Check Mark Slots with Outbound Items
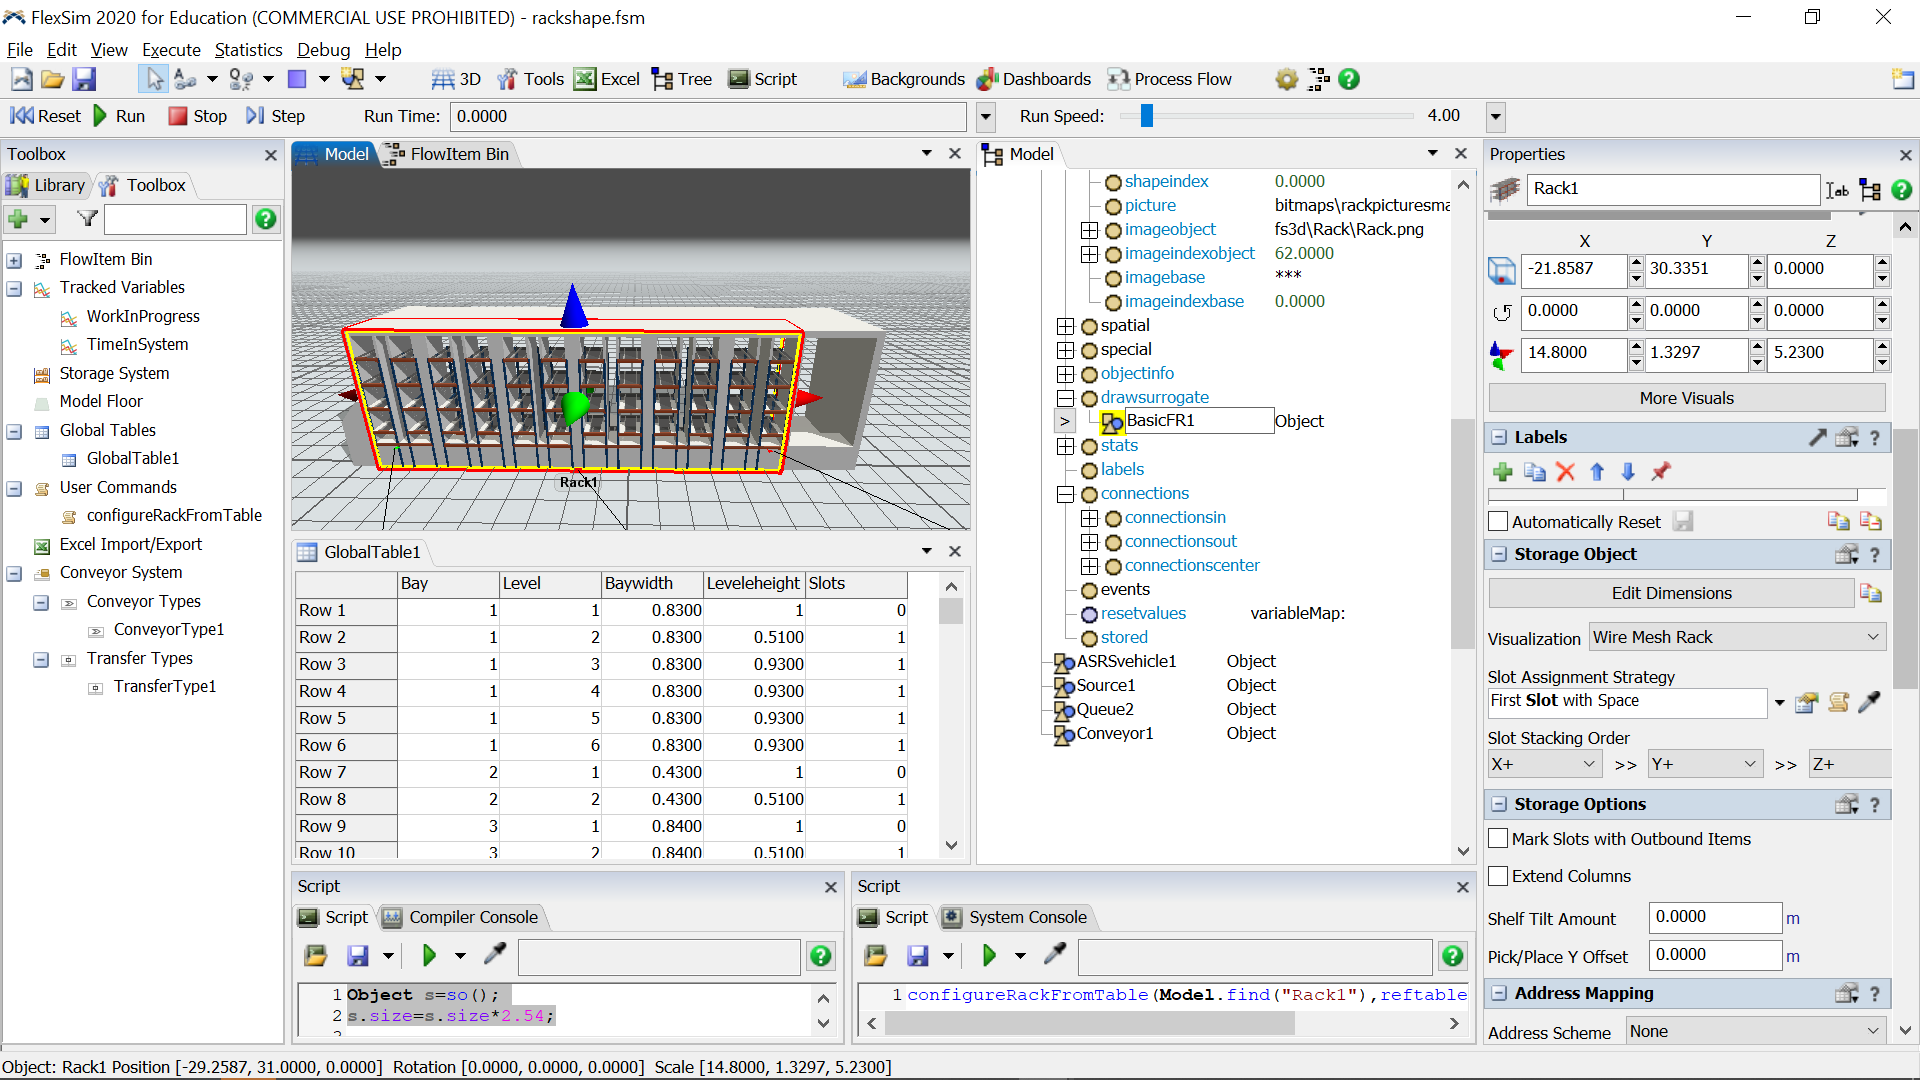 [x=1498, y=839]
